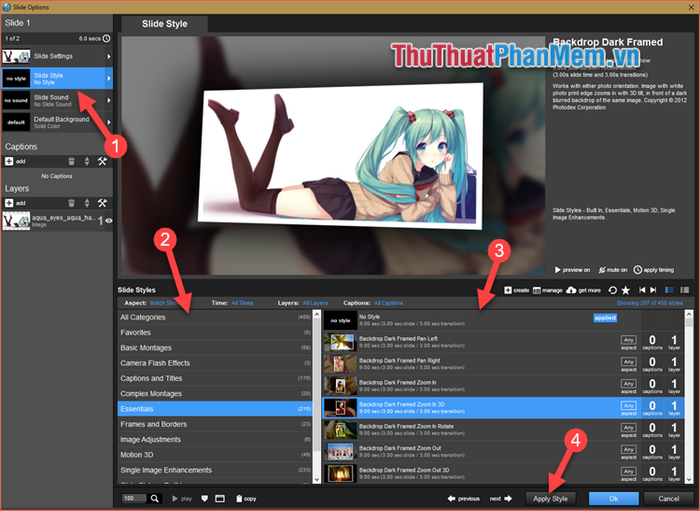This screenshot has width=700, height=511.
Task: Open Default Background in sidebar
Action: [x=57, y=122]
